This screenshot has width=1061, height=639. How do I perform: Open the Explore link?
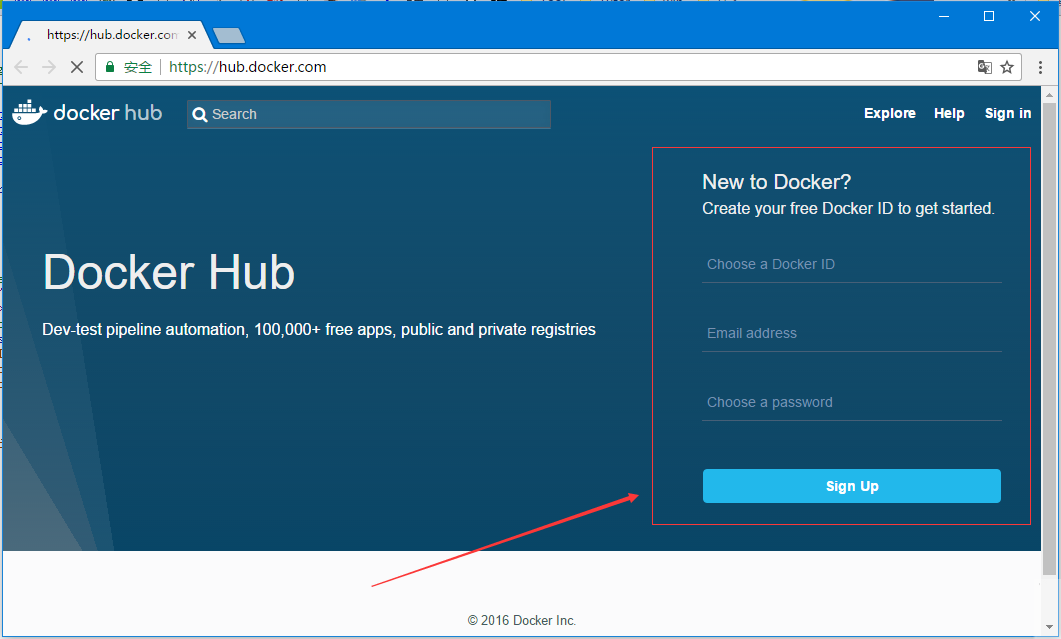(890, 113)
